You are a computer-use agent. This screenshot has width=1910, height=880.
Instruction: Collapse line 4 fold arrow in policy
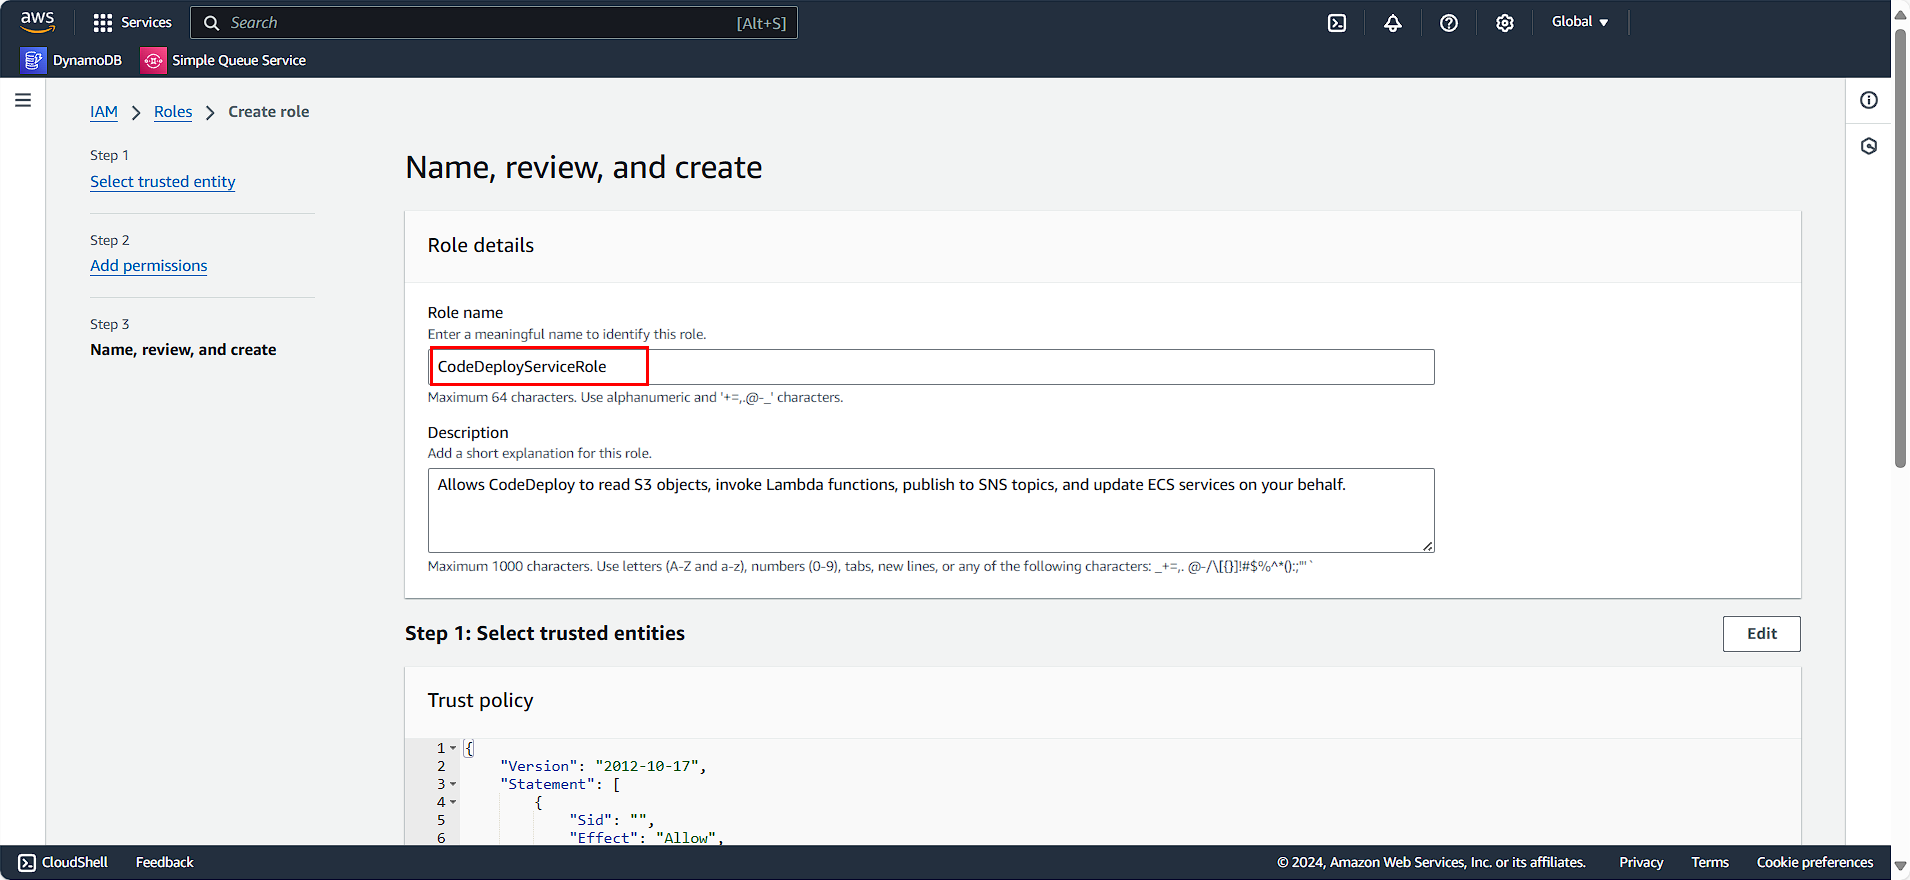click(x=453, y=802)
